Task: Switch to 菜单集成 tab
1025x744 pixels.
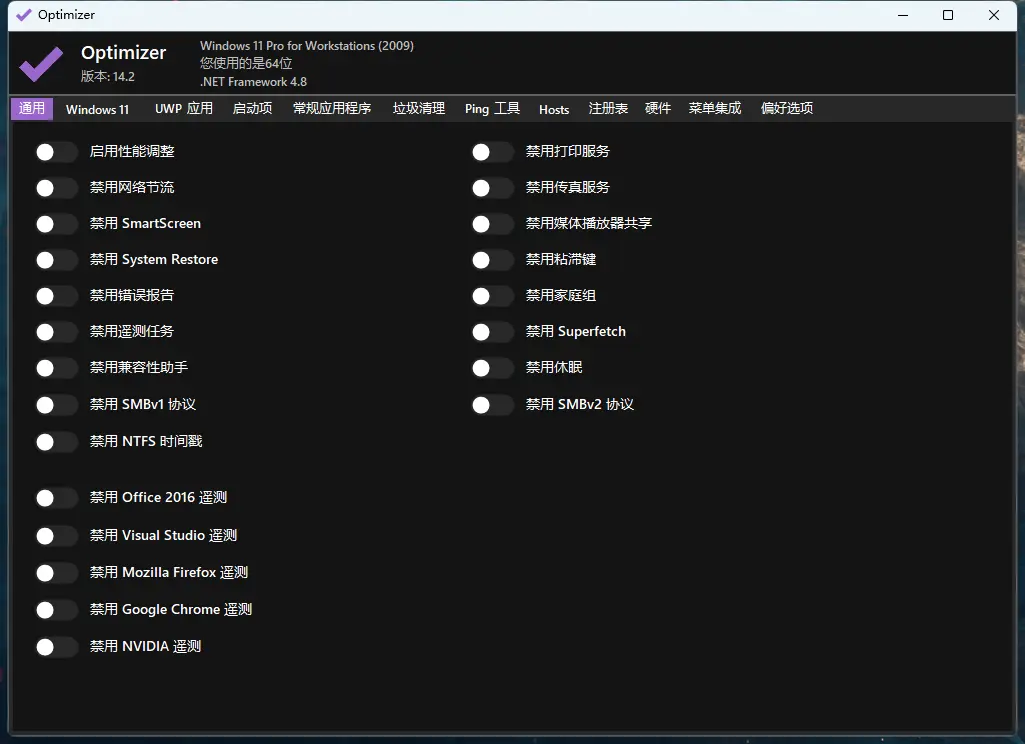Action: point(714,109)
